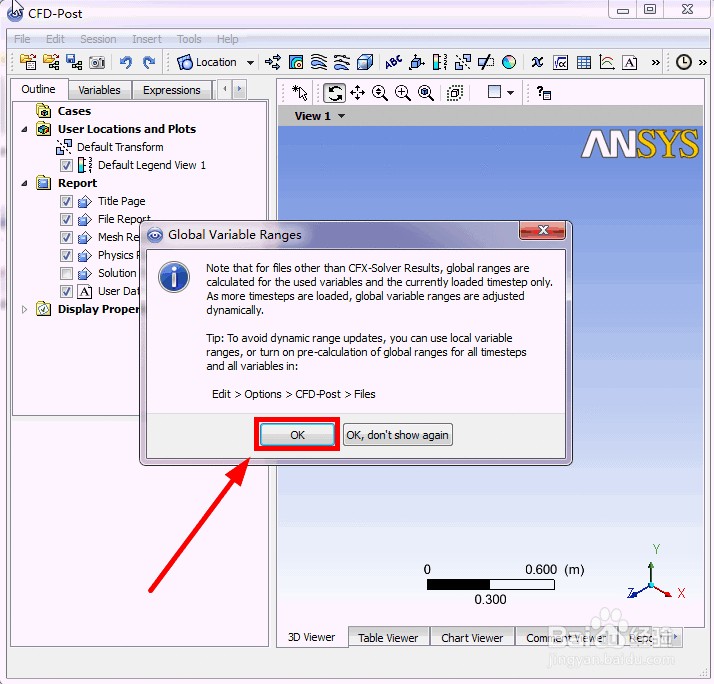Toggle the Physics Report checkbox
714x684 pixels.
coord(66,255)
